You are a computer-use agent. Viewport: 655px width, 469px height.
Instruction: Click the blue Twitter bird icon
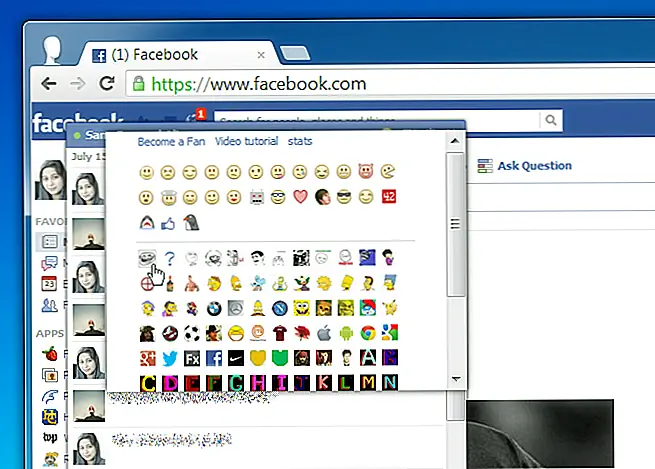(168, 357)
